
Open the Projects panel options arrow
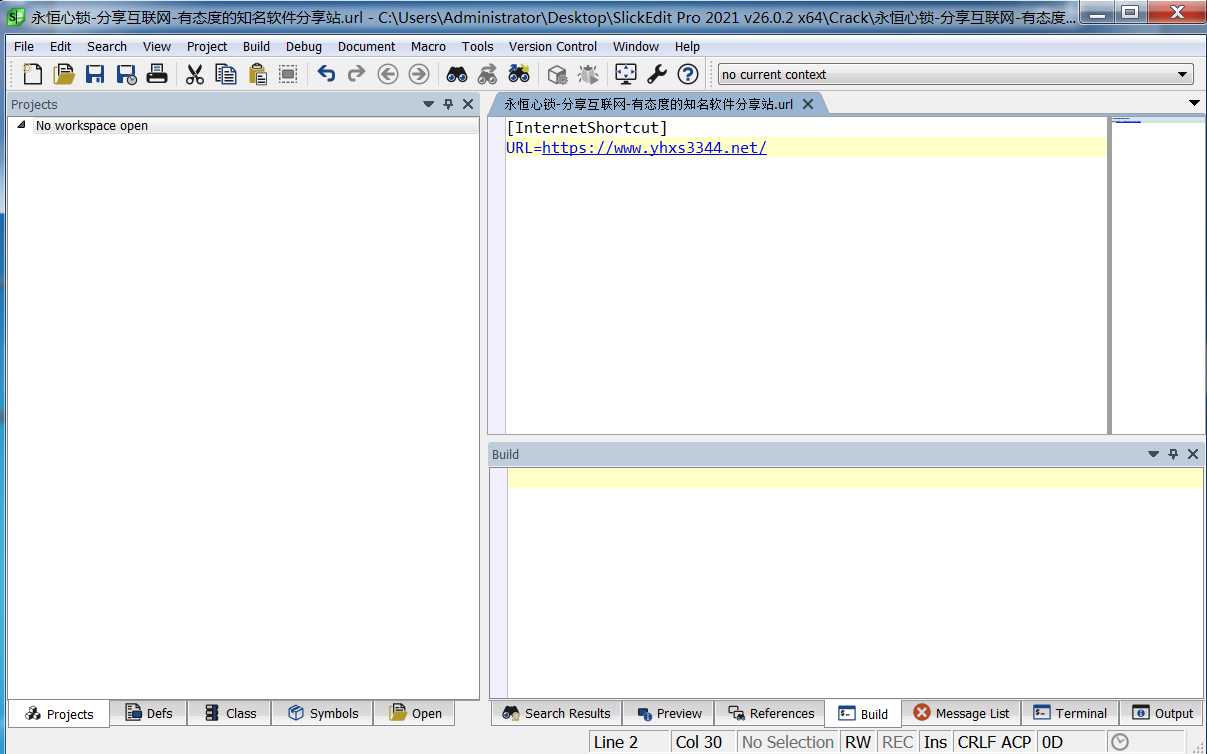tap(429, 104)
